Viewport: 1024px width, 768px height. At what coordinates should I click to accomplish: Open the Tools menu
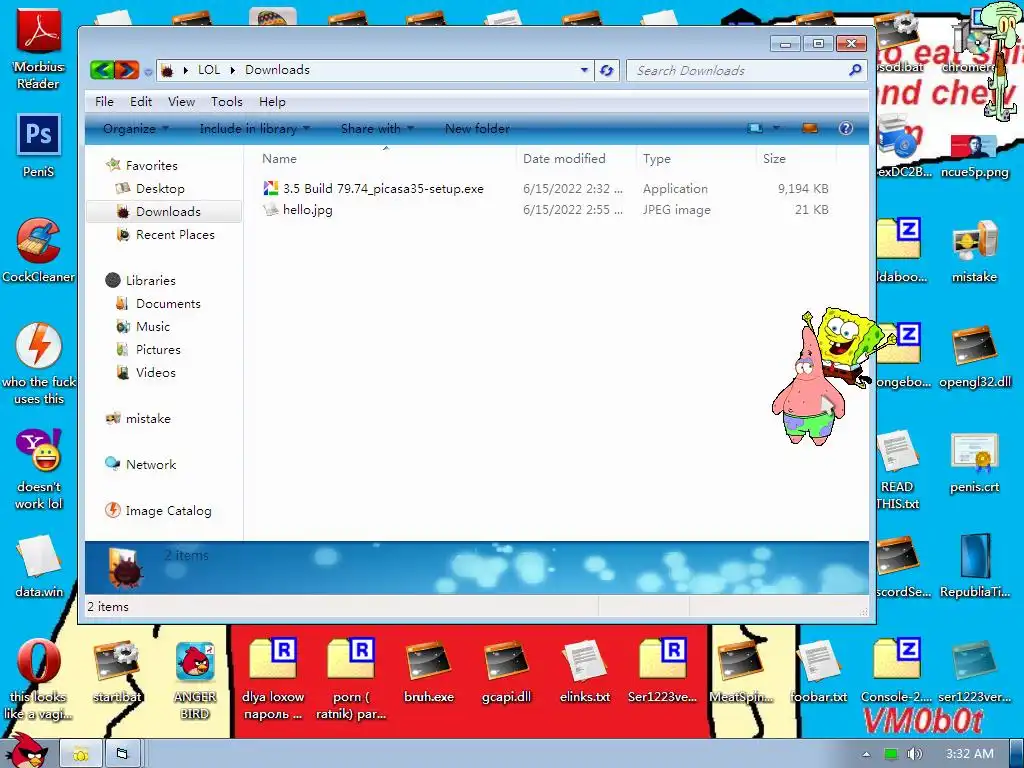point(226,101)
